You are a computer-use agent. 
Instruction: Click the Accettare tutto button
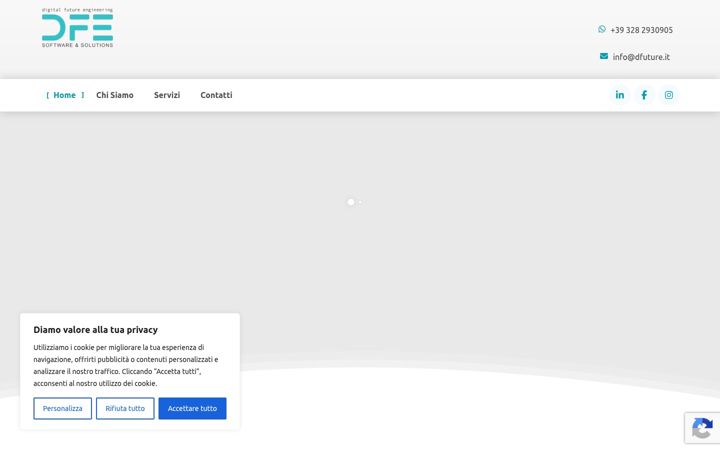192,408
